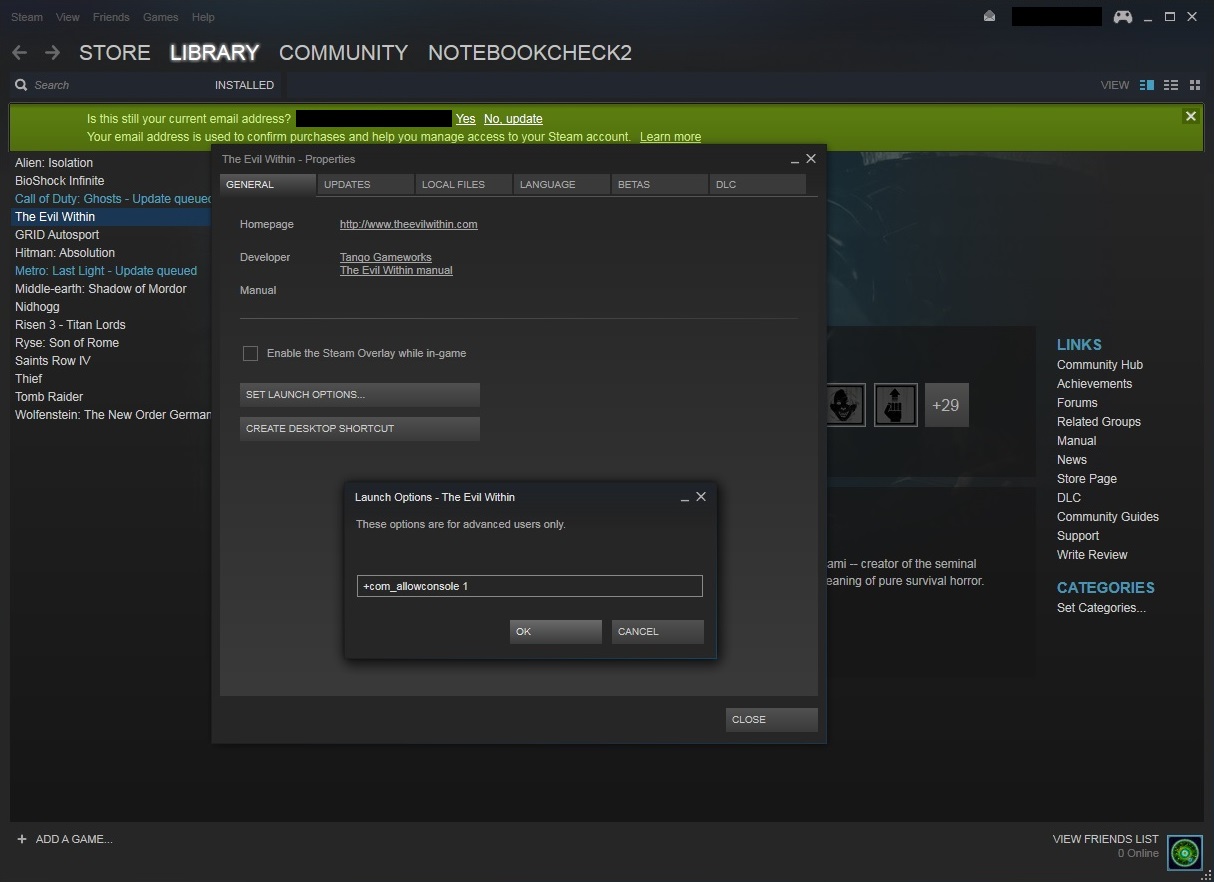
Task: Switch to the LANGUAGE tab
Action: click(x=562, y=184)
